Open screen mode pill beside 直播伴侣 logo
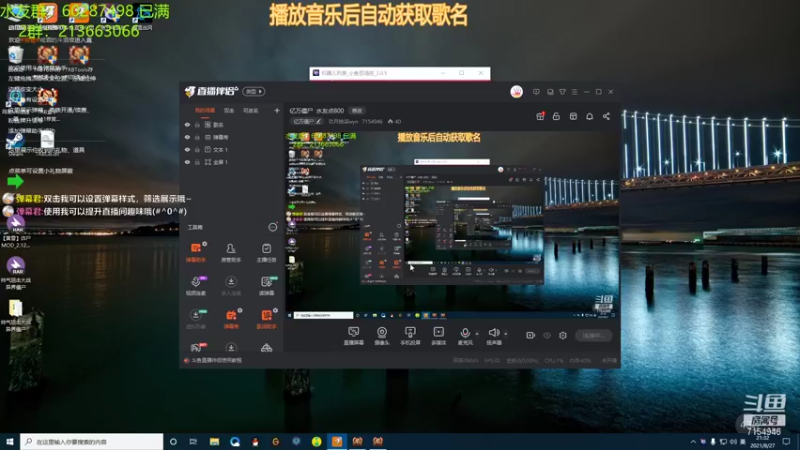The height and width of the screenshot is (450, 800). tap(254, 91)
